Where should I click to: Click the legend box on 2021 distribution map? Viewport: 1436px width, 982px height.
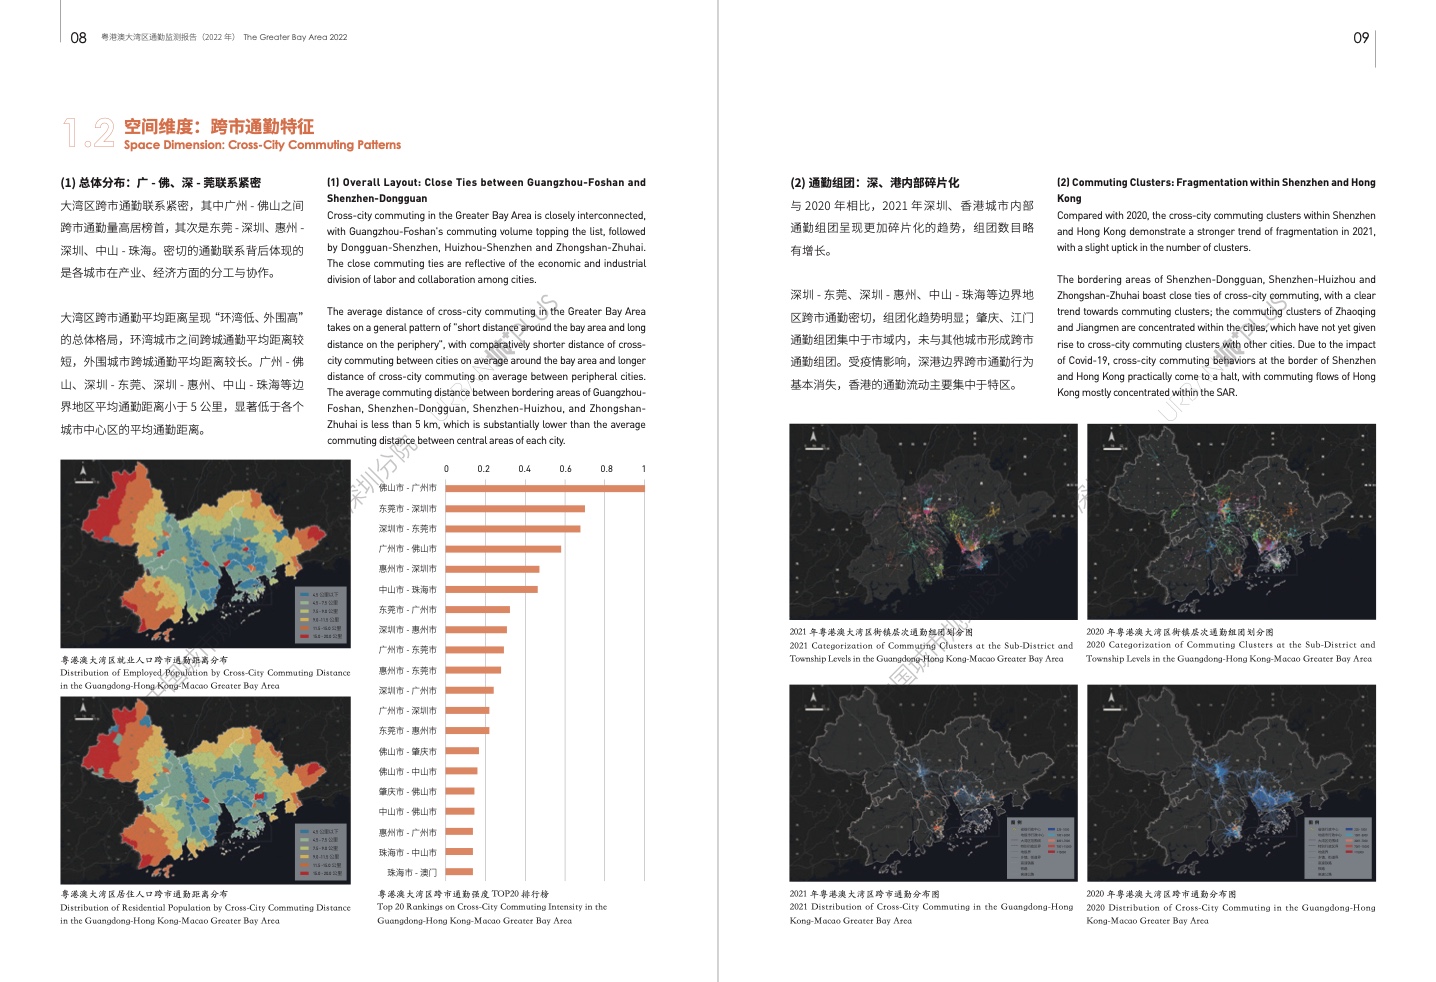click(1040, 849)
